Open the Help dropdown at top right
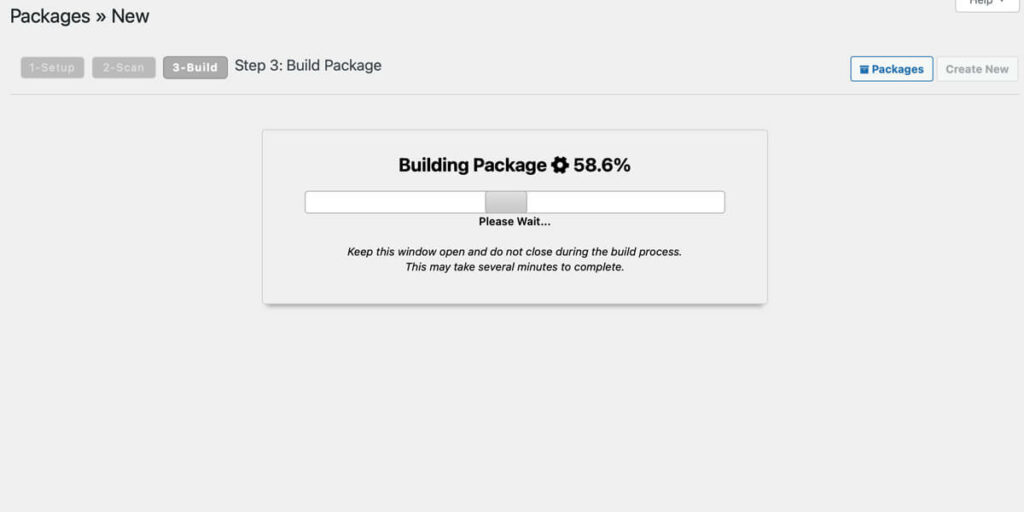This screenshot has width=1024, height=512. pos(987,3)
